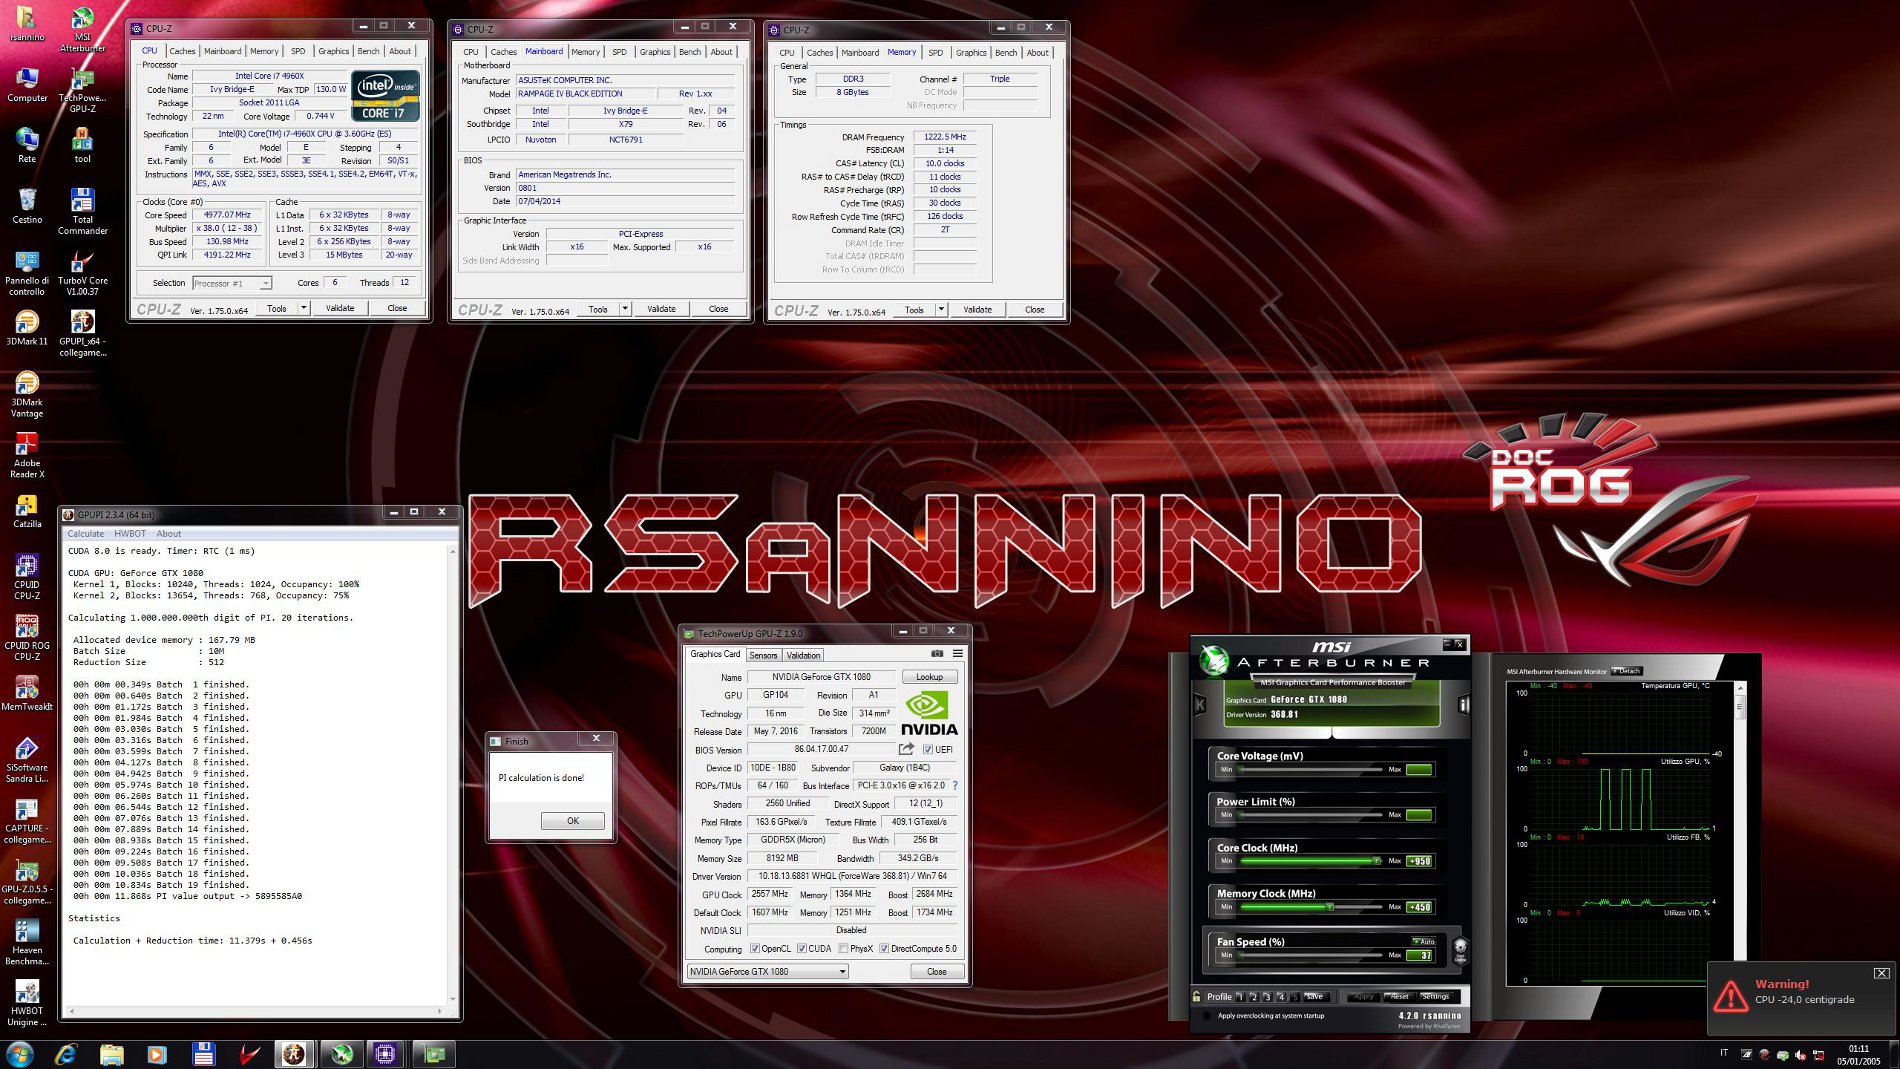Open the GPU-Z hamburger menu icon
Screen dimensions: 1900x1069
958,654
